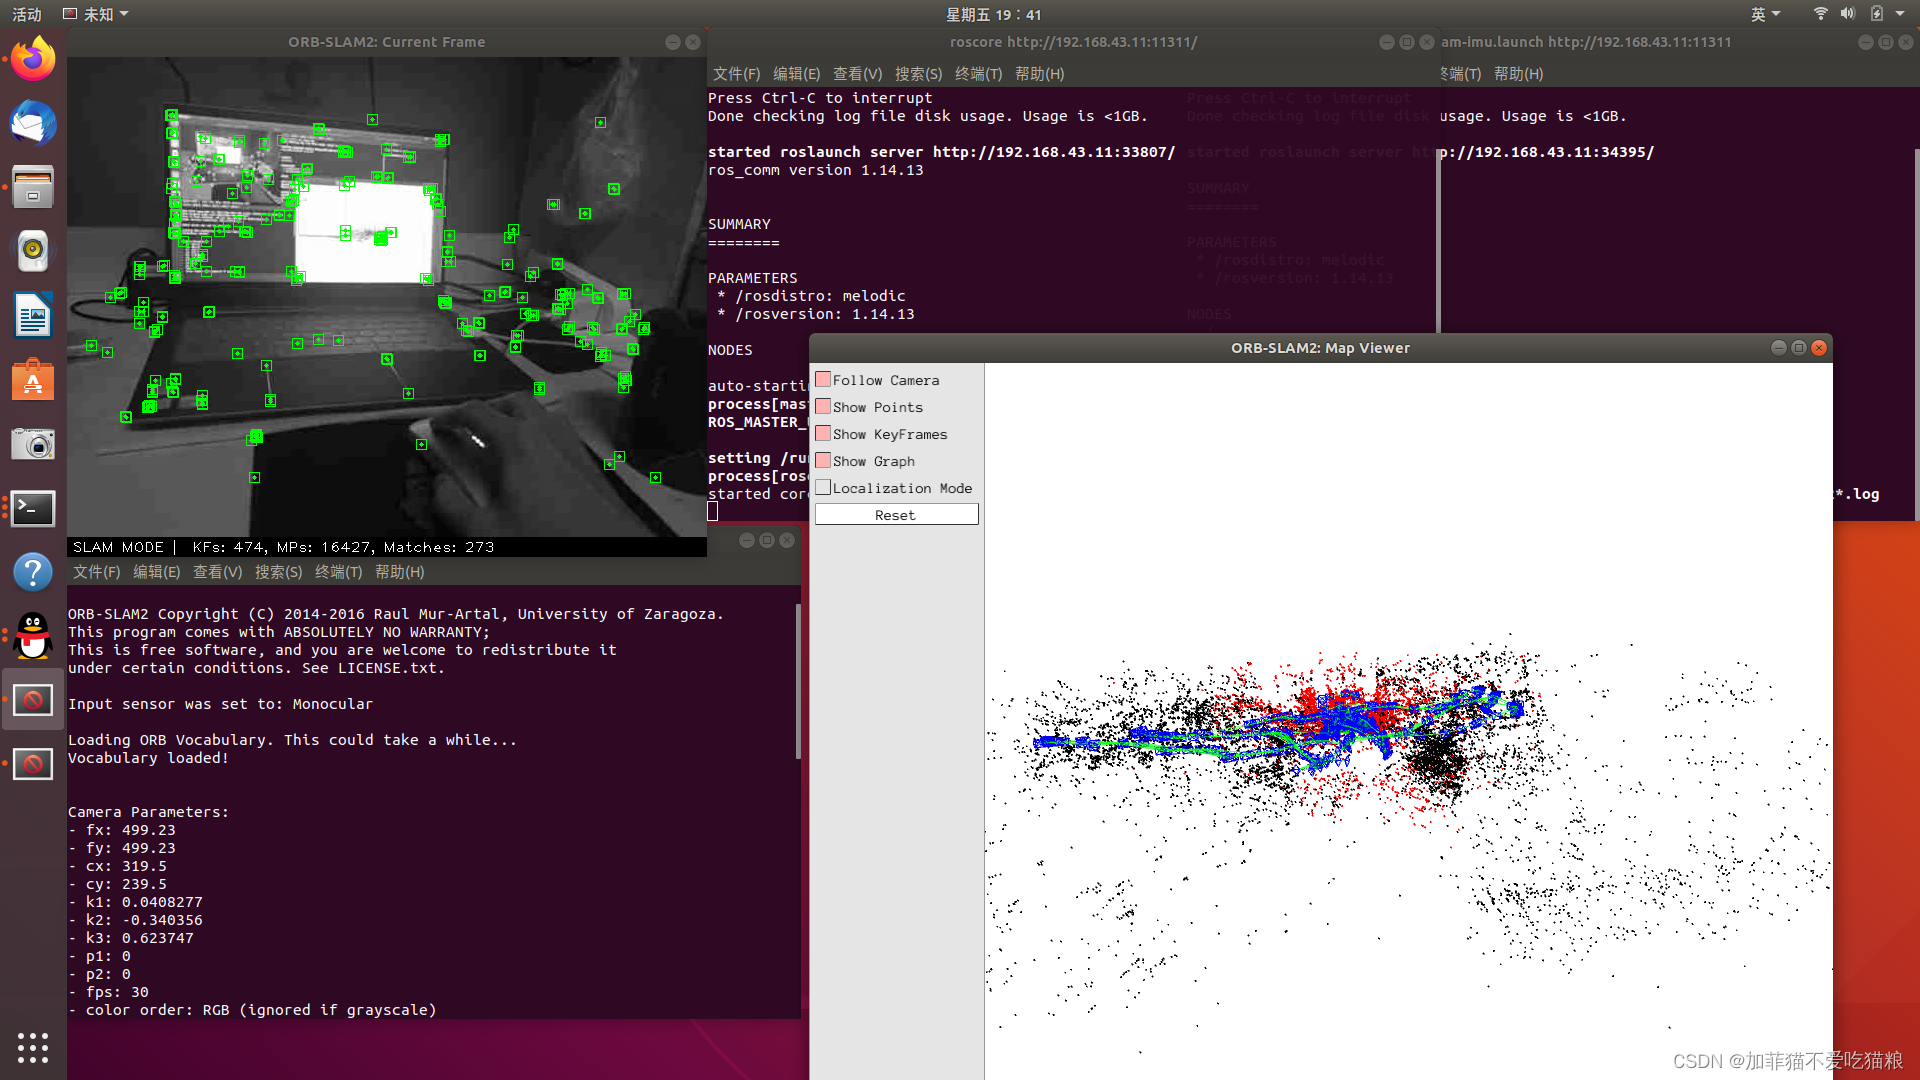Open 搜索(S) menu in ORB-SLAM2 terminal

coord(278,572)
